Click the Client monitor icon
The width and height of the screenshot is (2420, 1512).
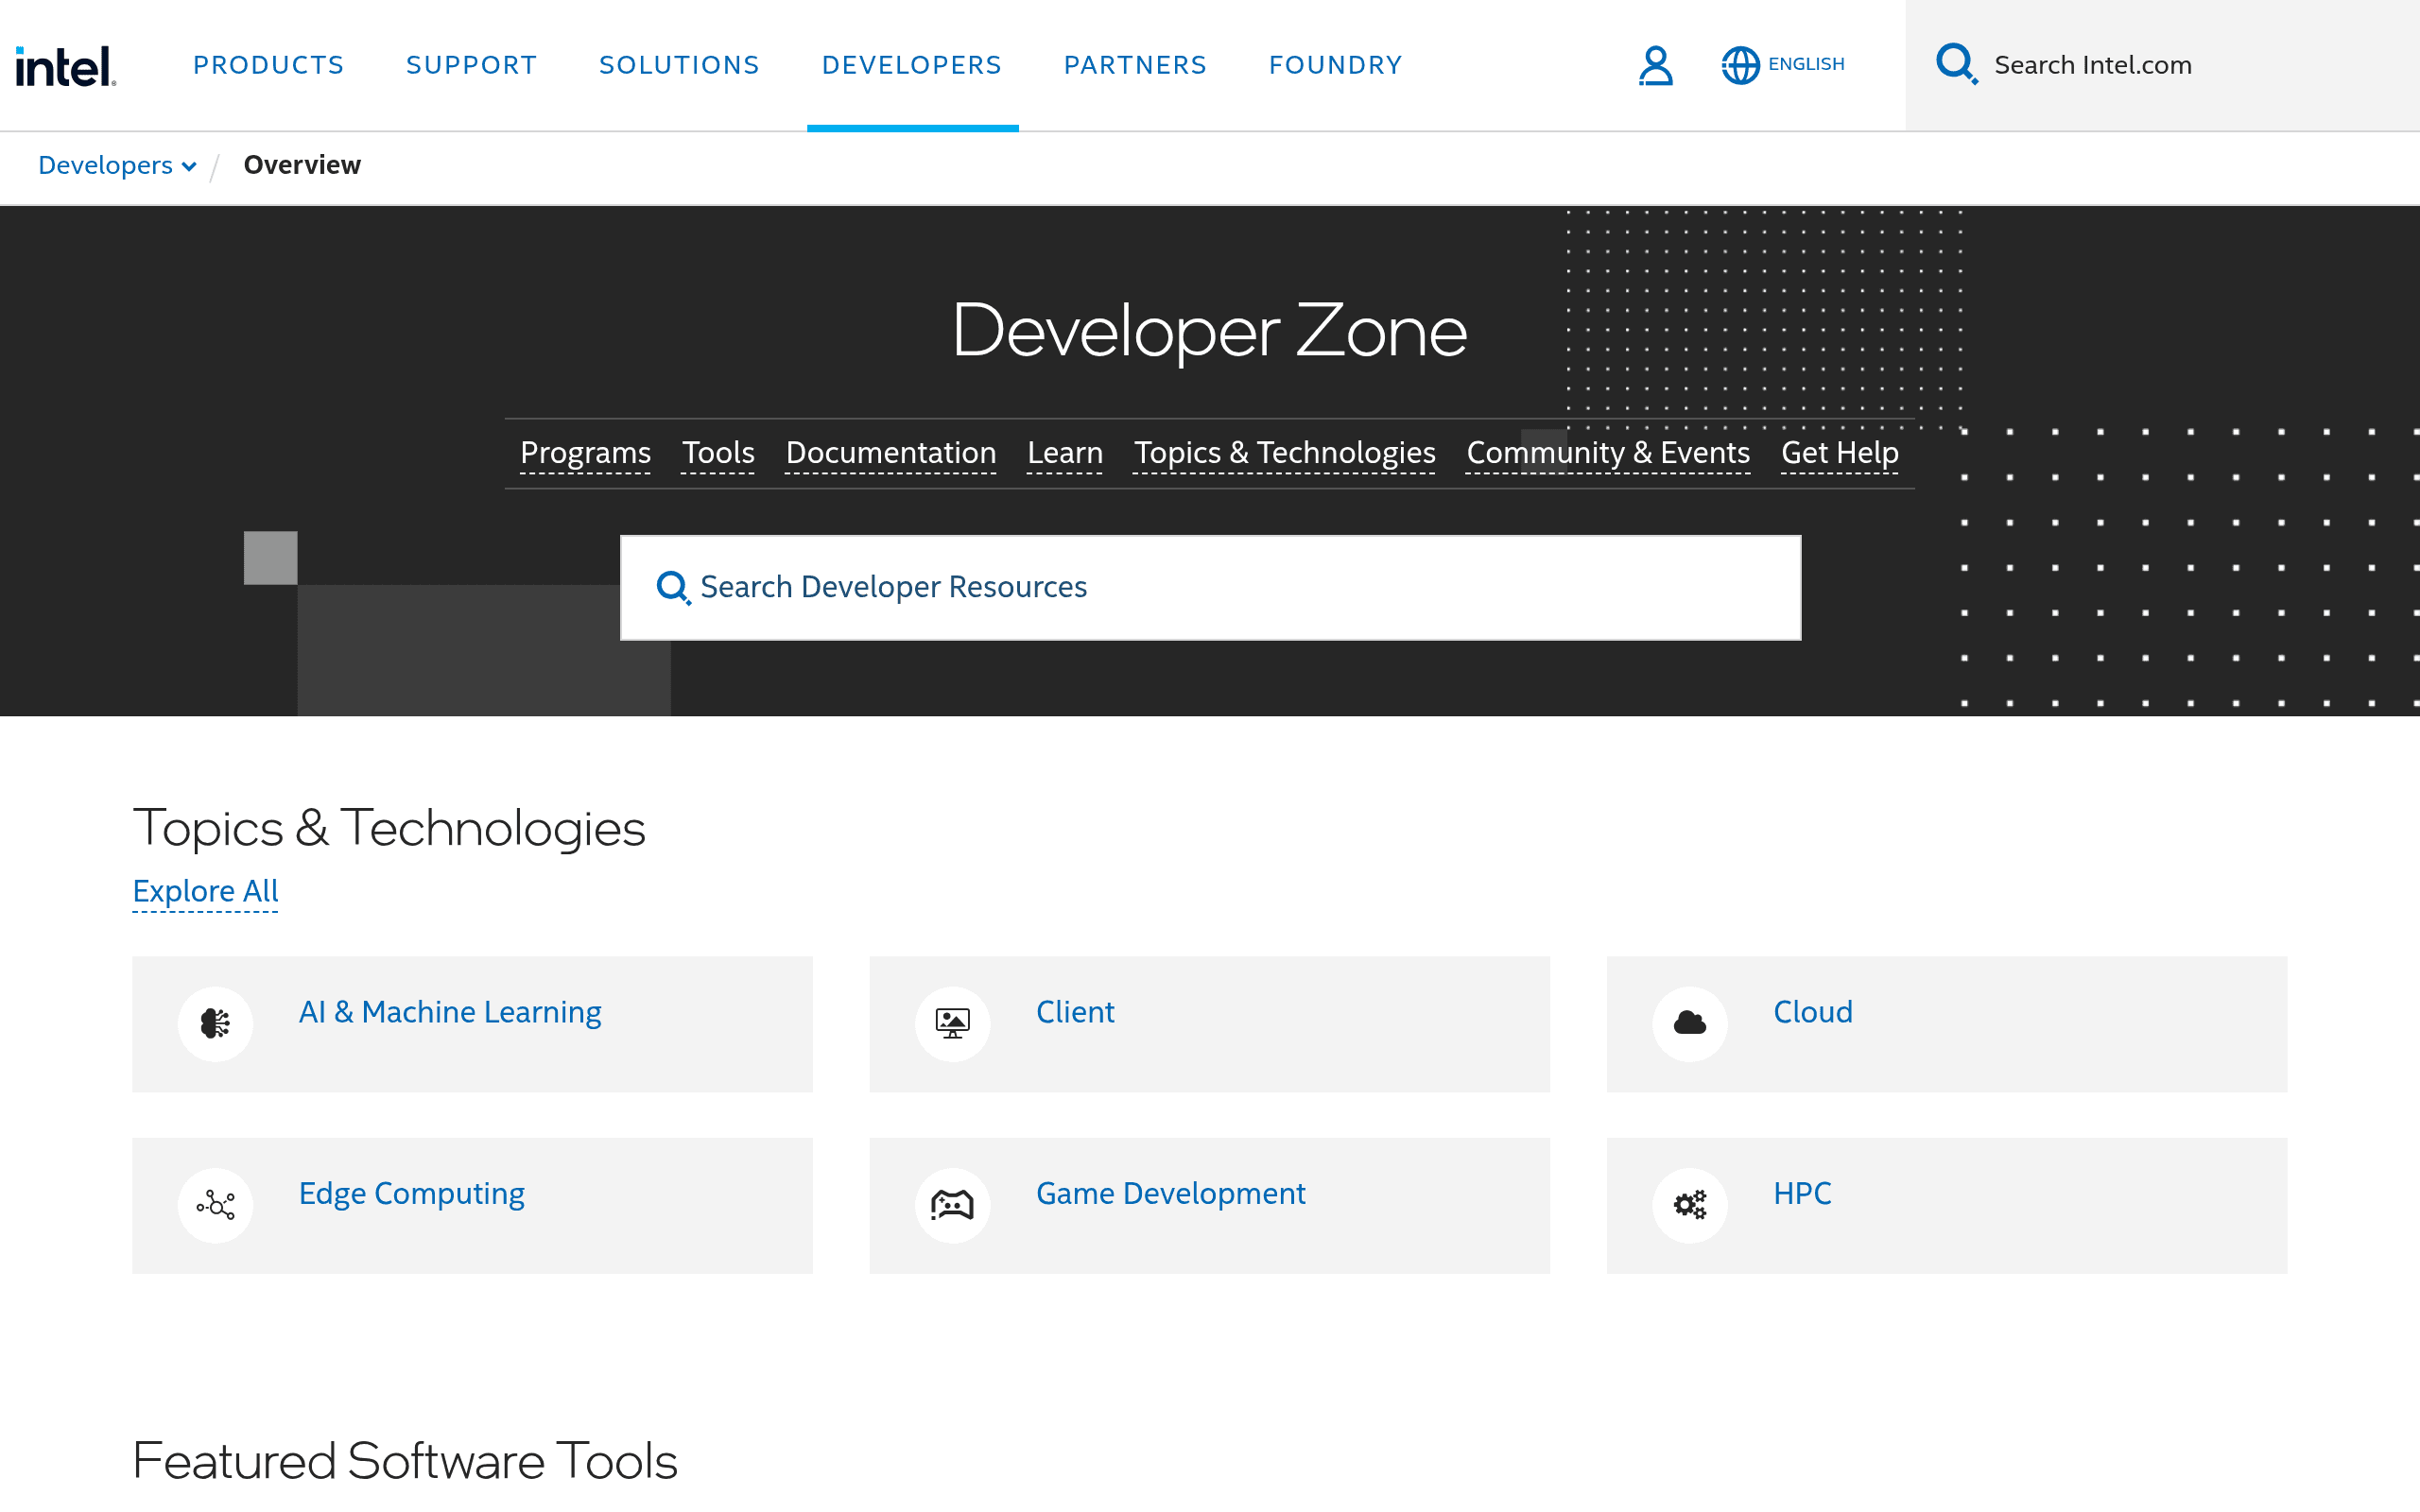coord(952,1023)
